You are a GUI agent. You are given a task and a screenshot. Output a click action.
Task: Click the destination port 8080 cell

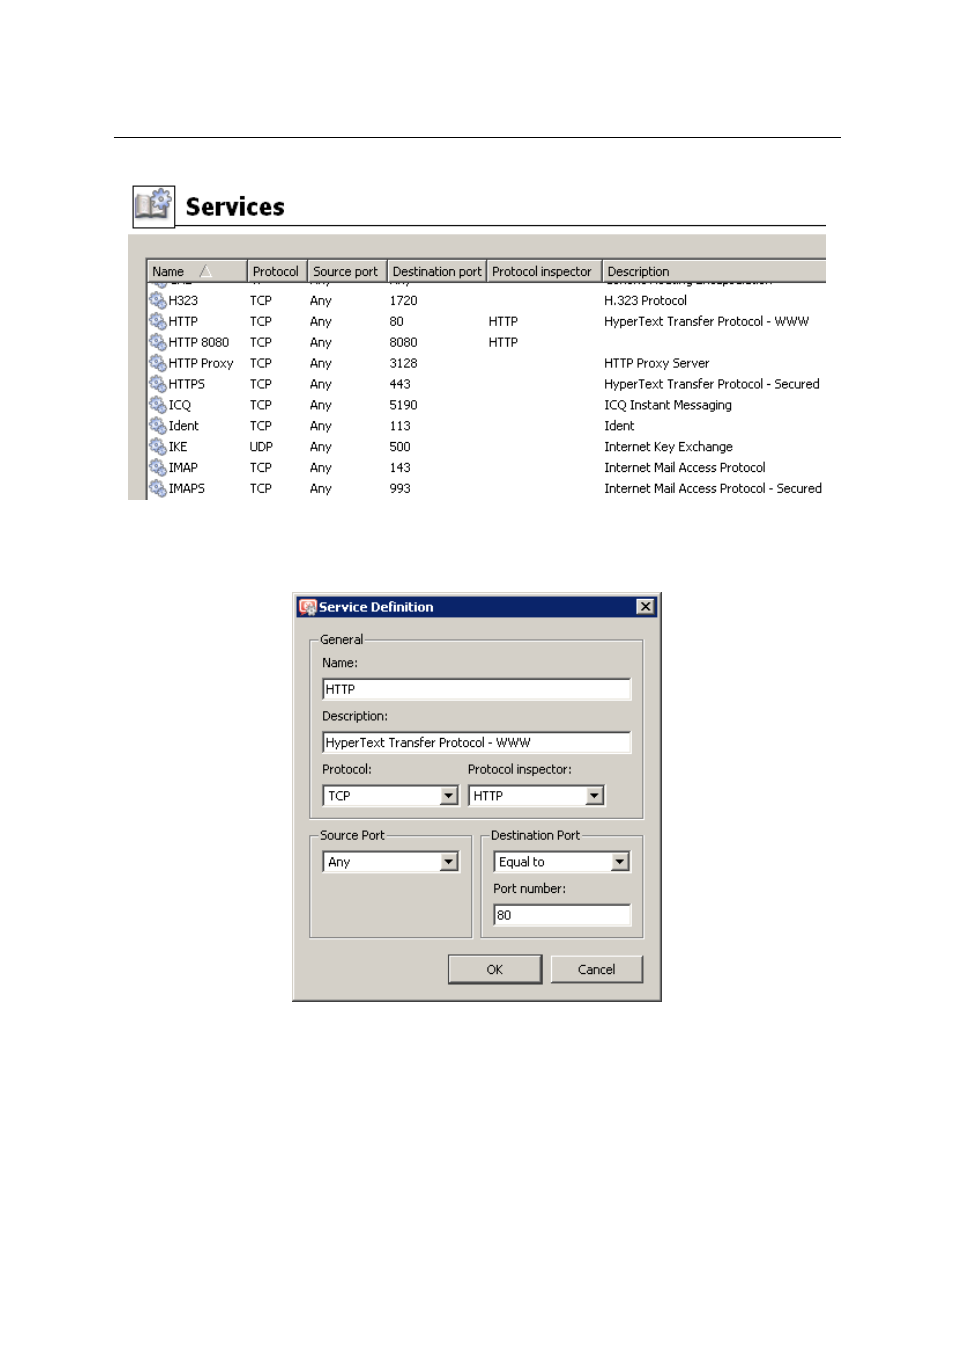click(x=404, y=342)
